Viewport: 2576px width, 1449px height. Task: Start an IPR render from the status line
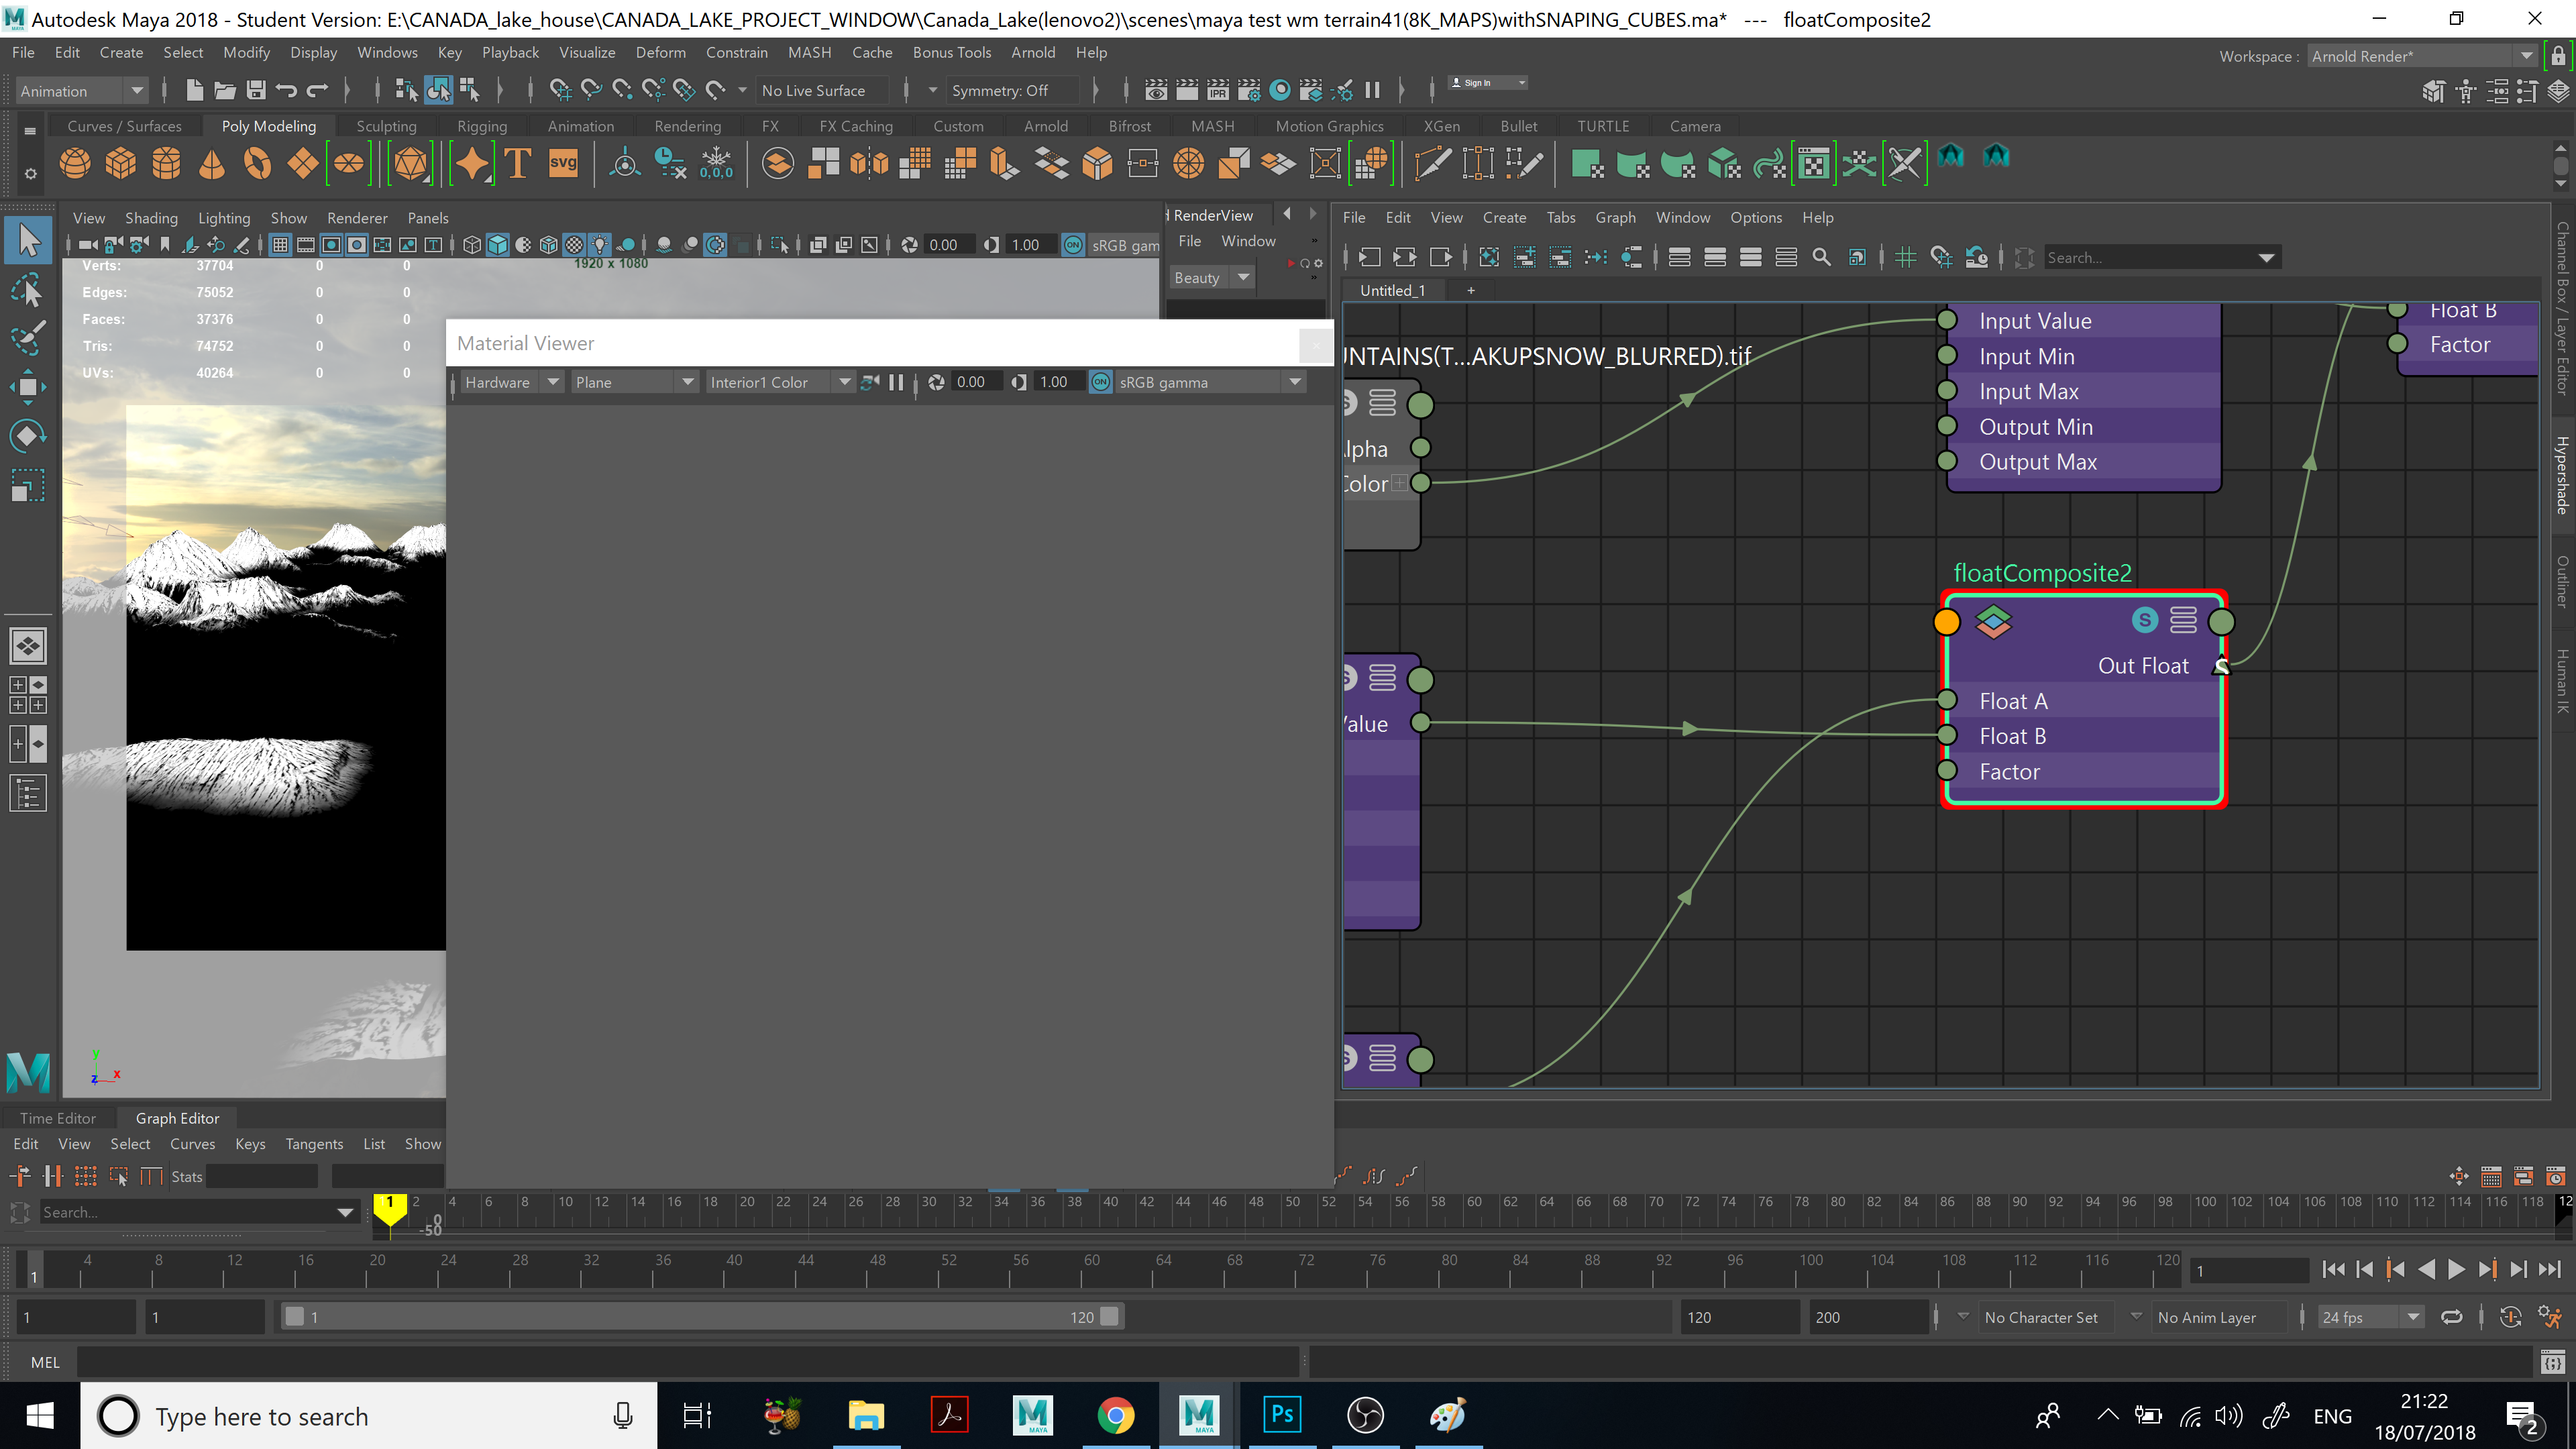[x=1217, y=90]
